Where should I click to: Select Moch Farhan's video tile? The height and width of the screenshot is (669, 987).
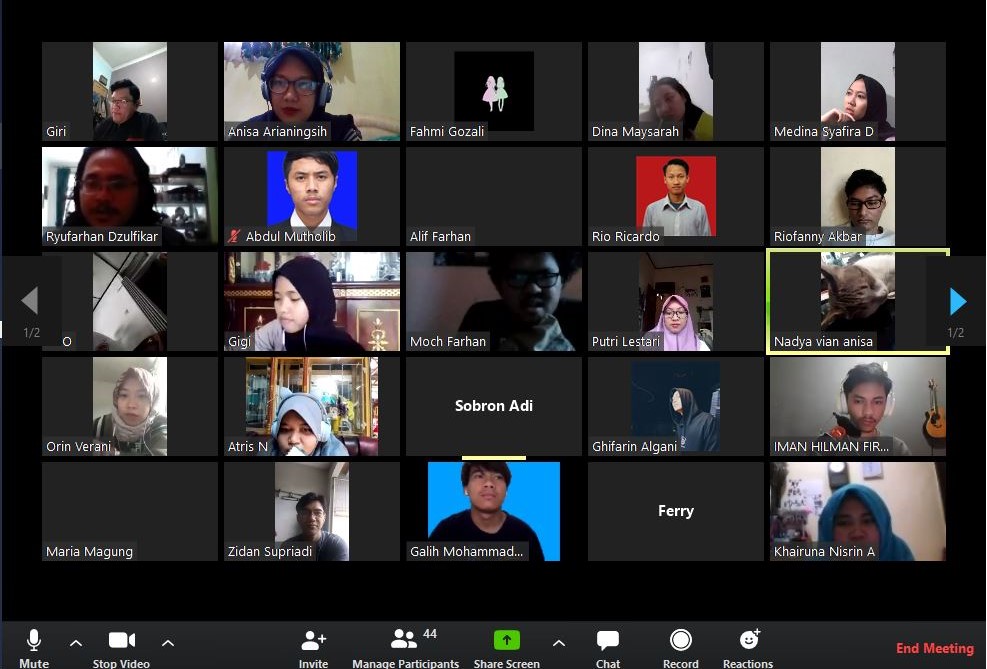pos(494,301)
